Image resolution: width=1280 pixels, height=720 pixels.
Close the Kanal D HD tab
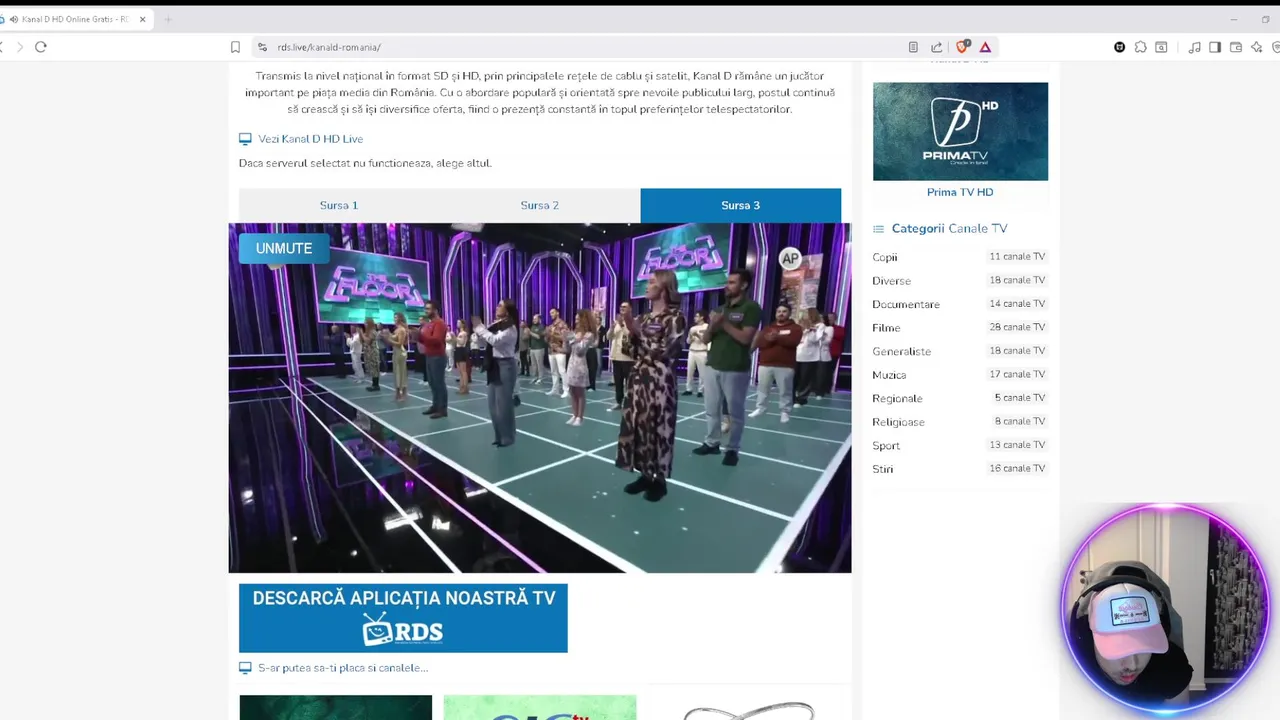click(x=142, y=19)
